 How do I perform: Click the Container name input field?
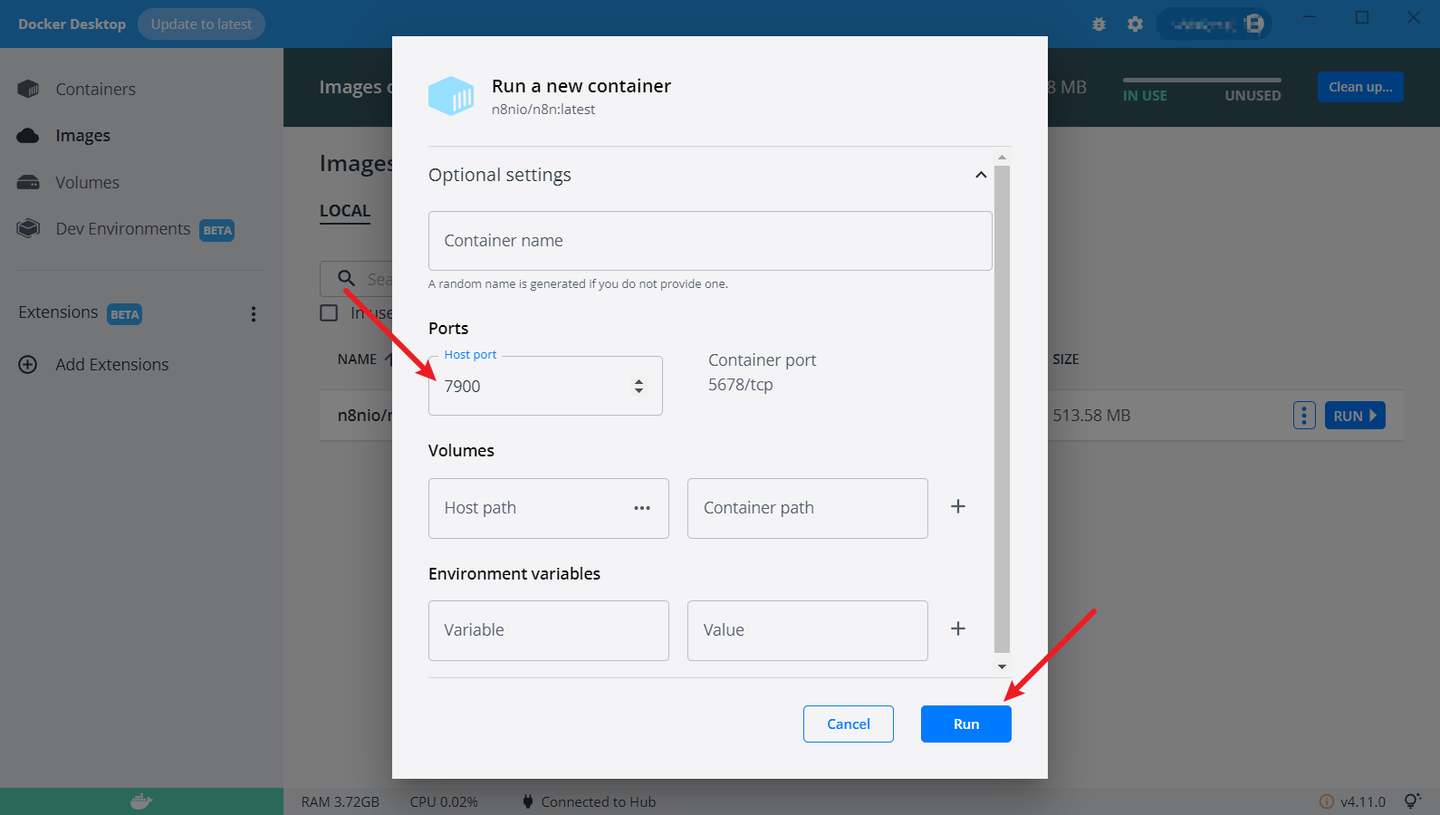[710, 241]
